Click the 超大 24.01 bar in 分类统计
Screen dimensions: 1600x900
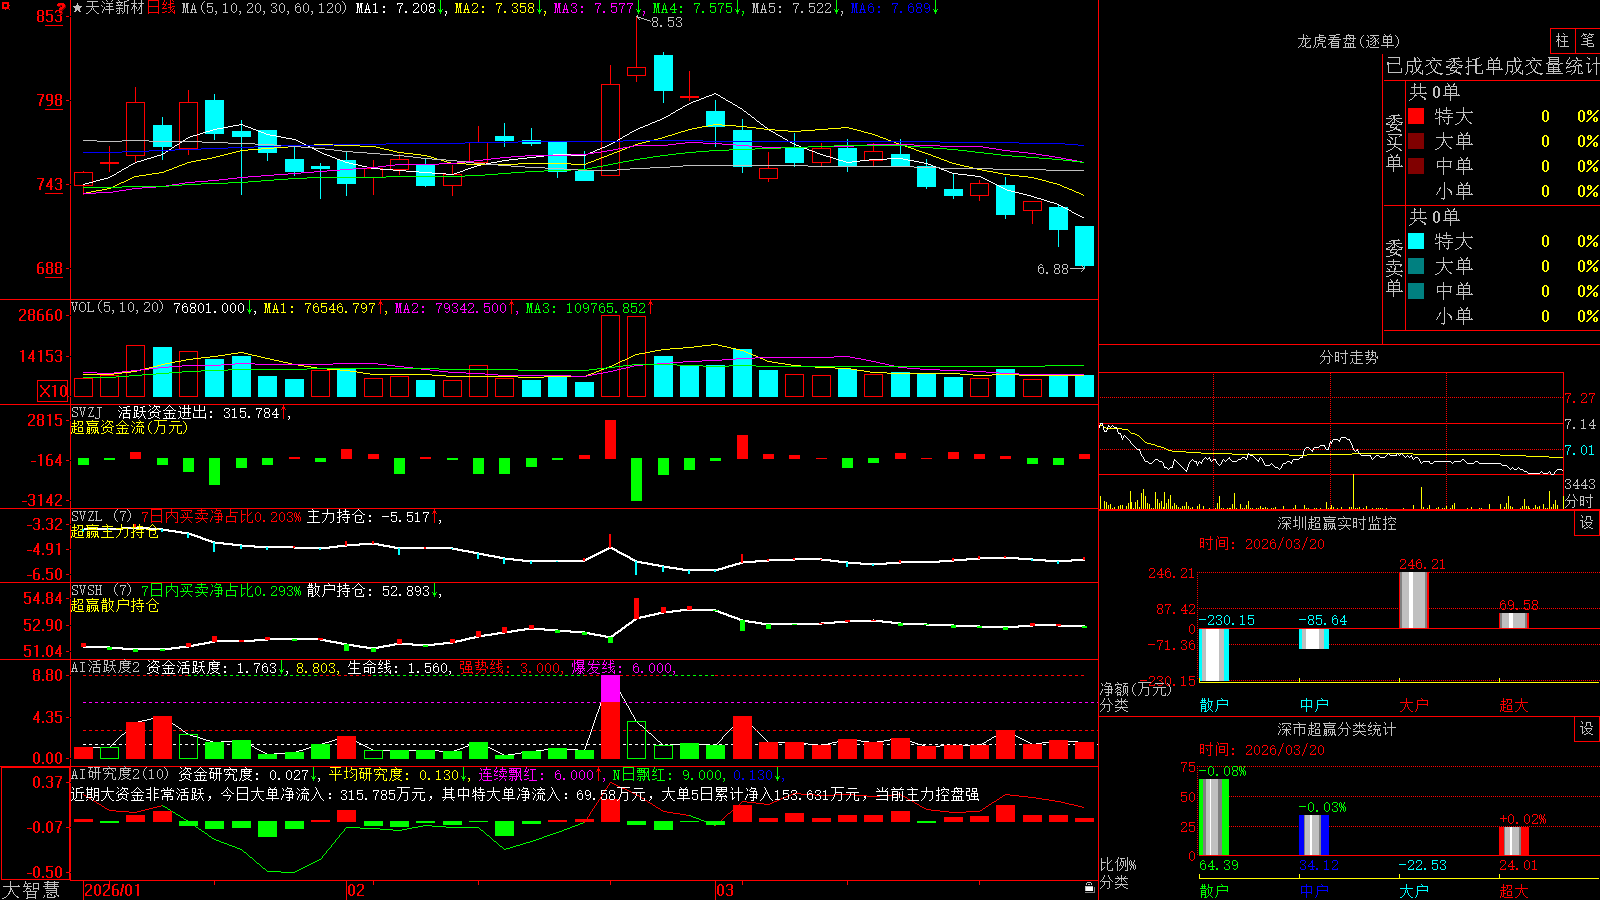[x=1513, y=841]
